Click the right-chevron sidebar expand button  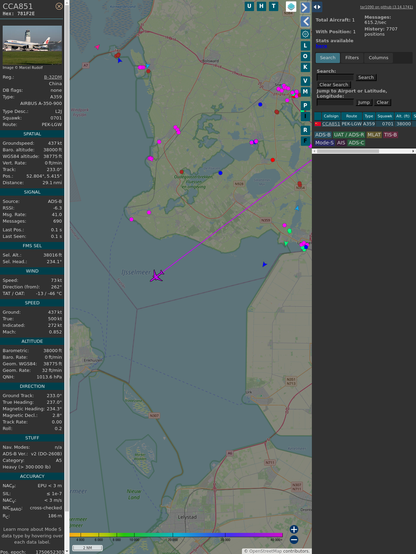[305, 7]
